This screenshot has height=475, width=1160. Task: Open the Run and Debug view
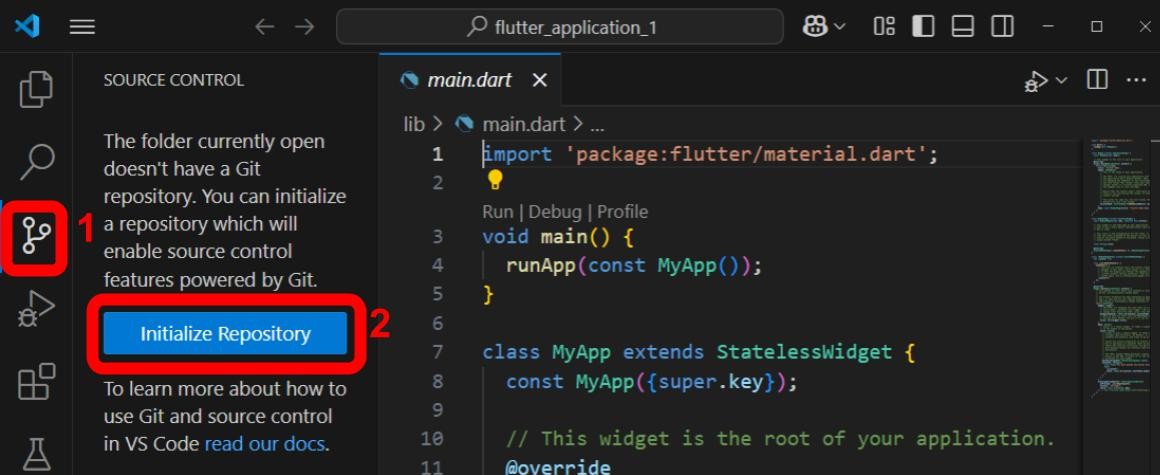(x=36, y=310)
